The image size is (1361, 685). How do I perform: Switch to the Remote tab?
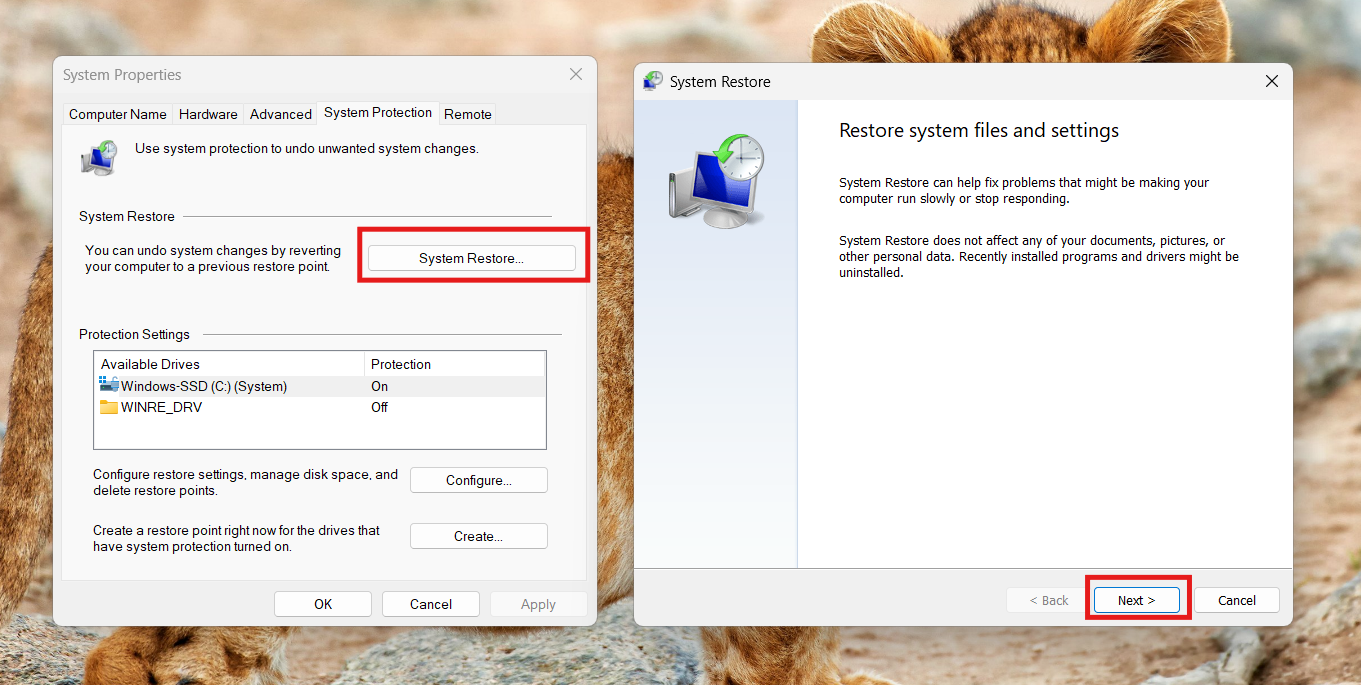point(467,113)
